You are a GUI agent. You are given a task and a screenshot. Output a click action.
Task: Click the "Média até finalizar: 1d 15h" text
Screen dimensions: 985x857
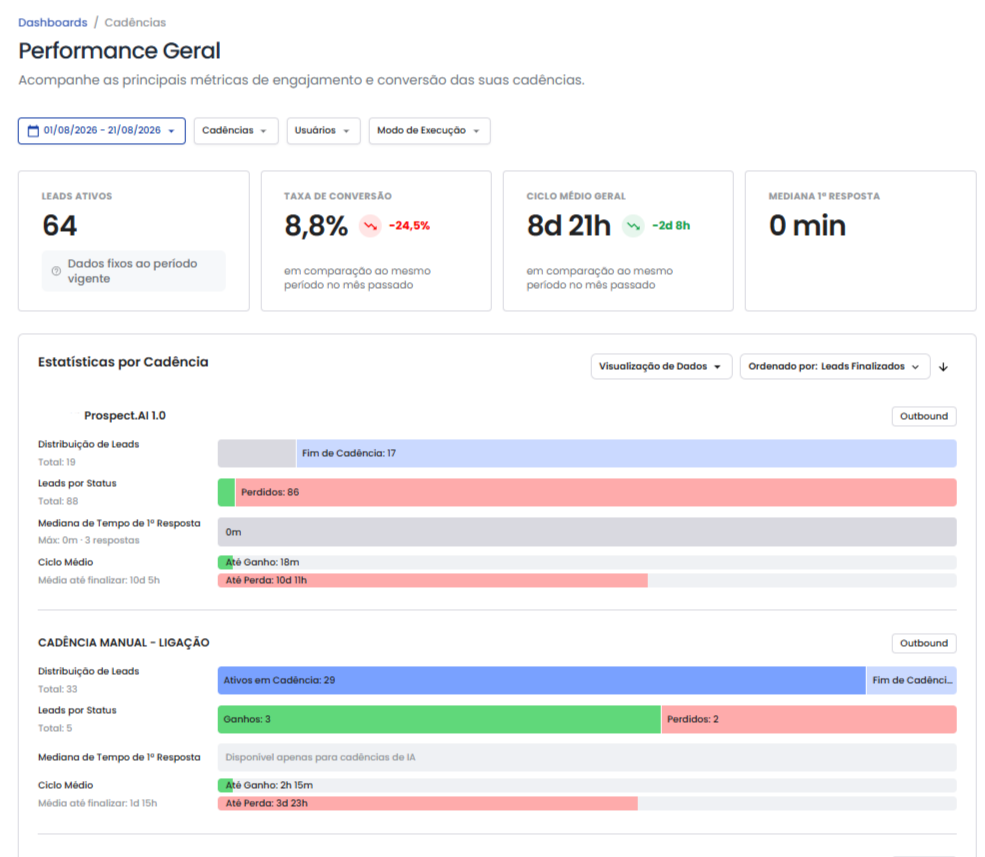[x=97, y=804]
